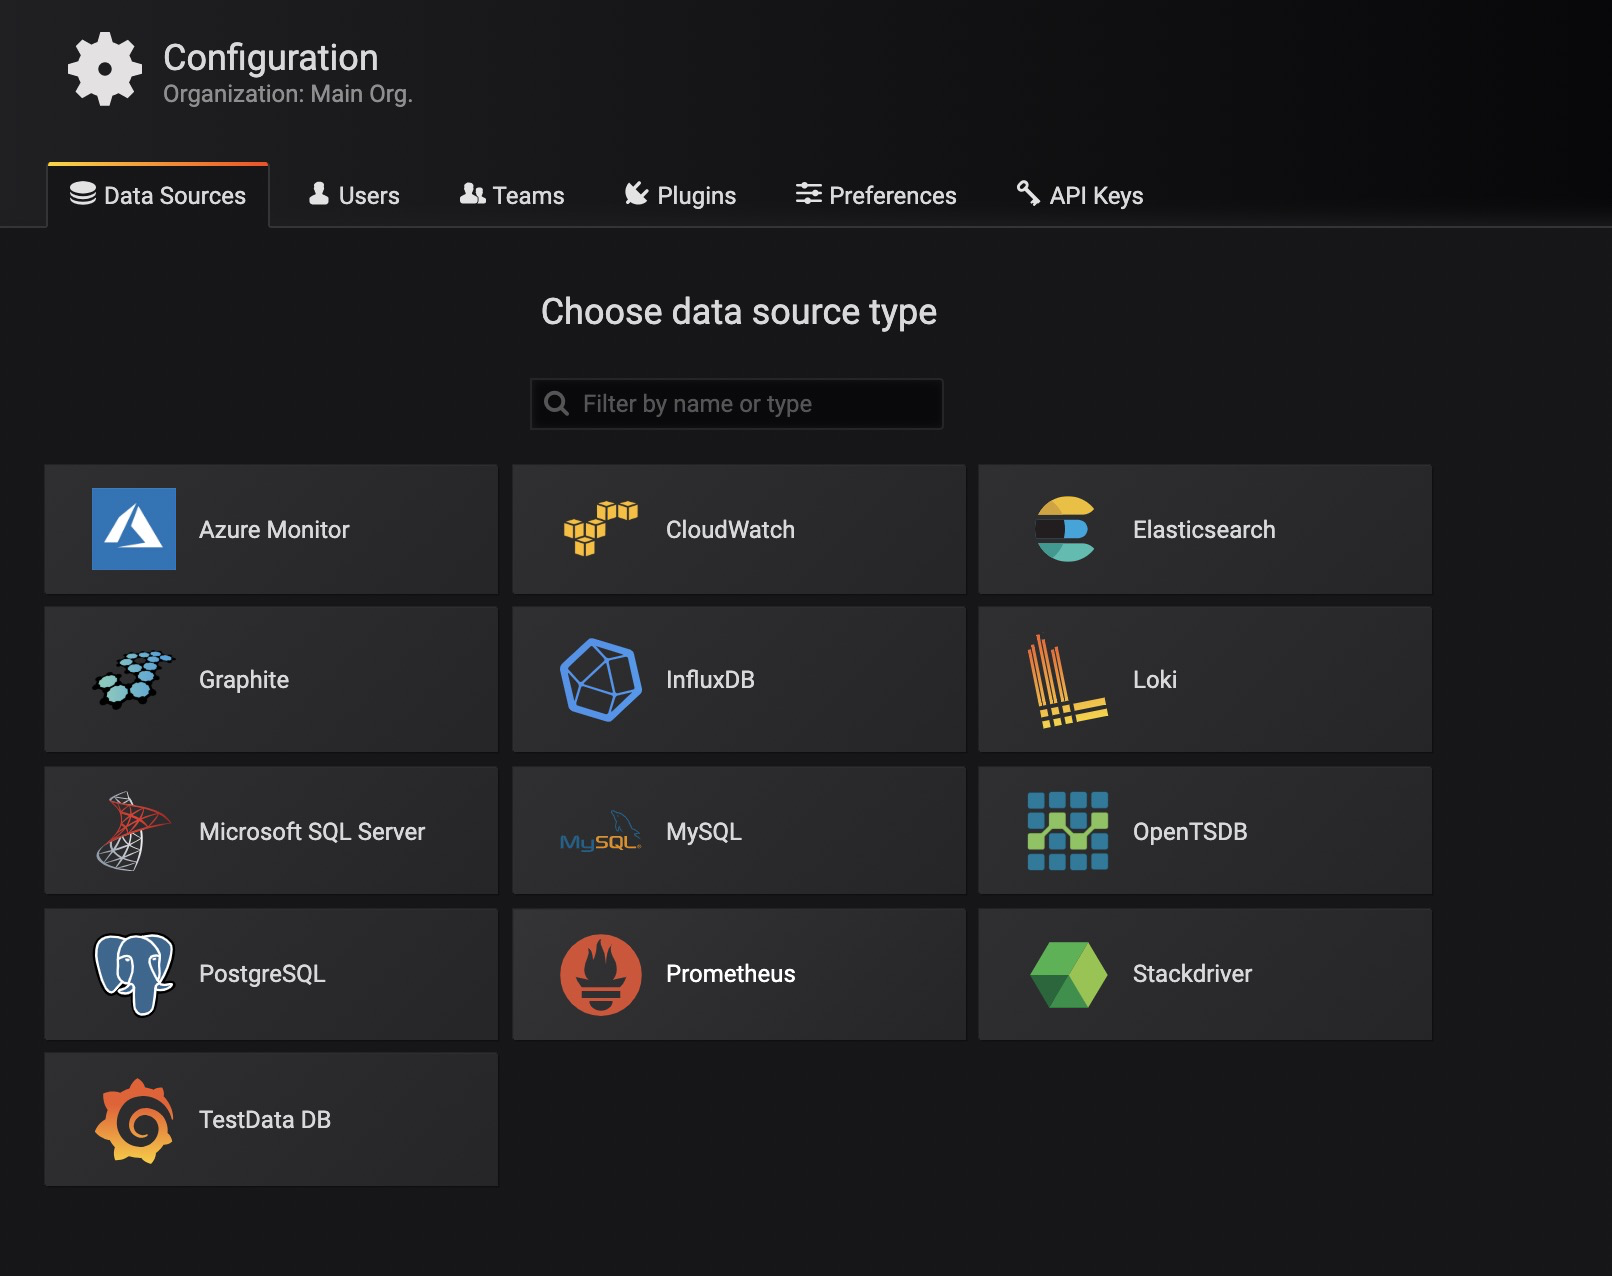Open the Preferences tab
1612x1276 pixels.
[875, 195]
